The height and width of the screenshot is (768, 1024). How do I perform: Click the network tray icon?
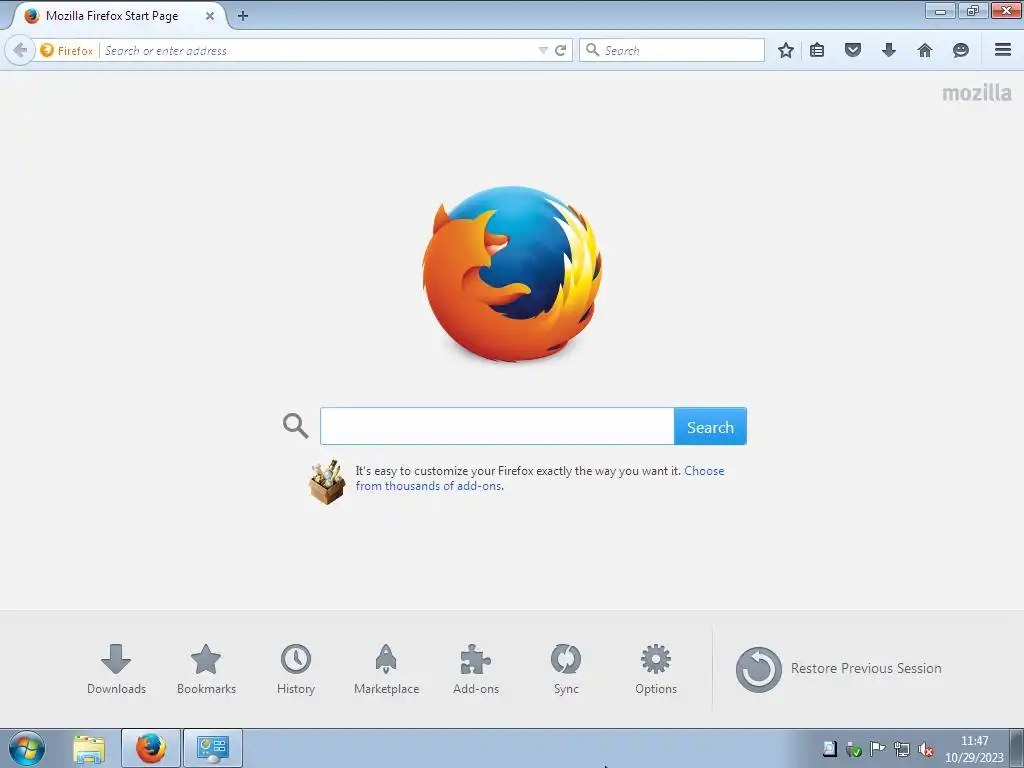tap(902, 750)
